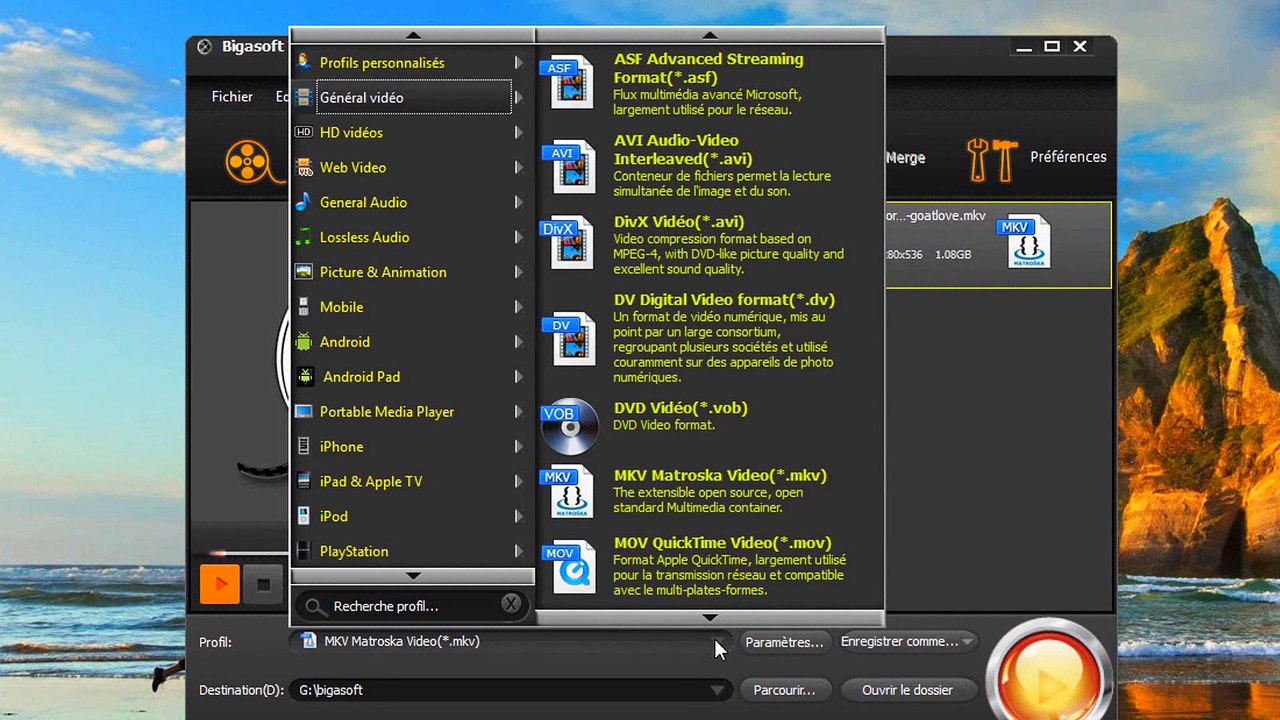Open the Profil dropdown arrow
Screen dimensions: 1280x720
(718, 641)
